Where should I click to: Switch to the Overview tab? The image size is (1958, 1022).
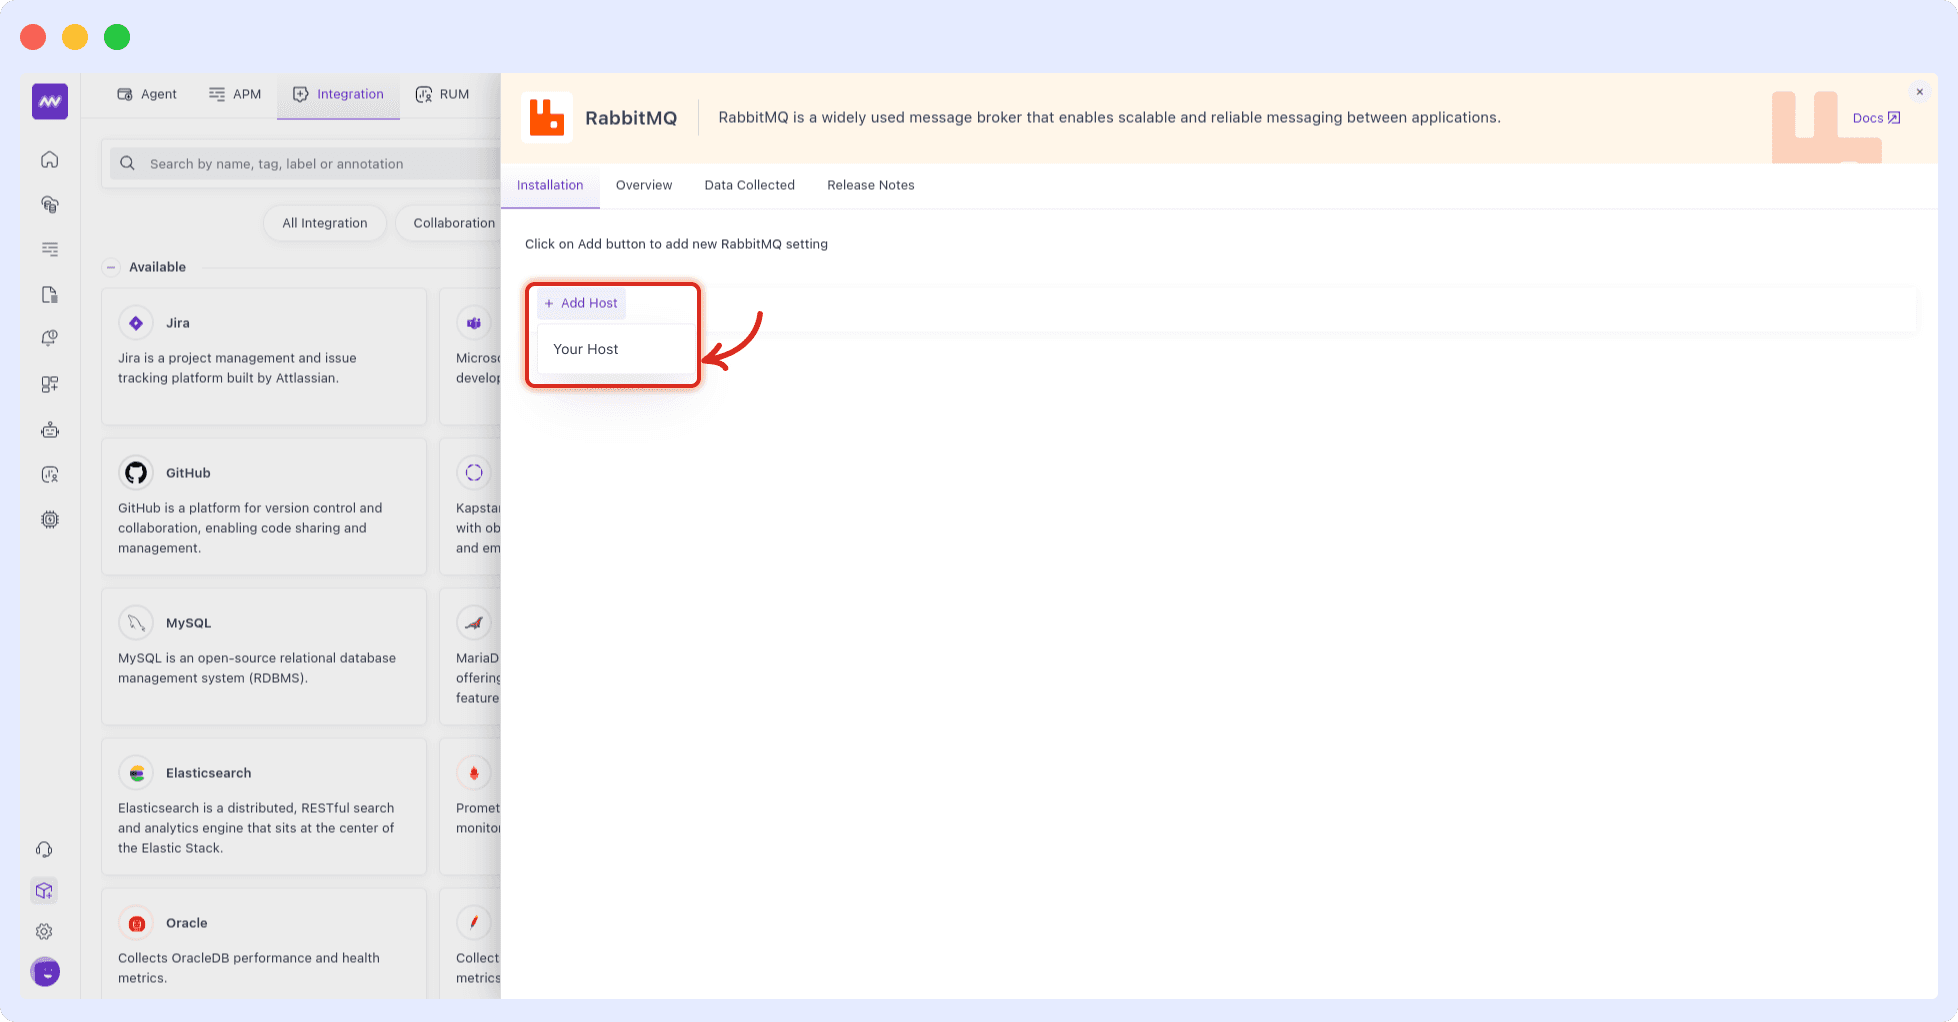pos(643,185)
